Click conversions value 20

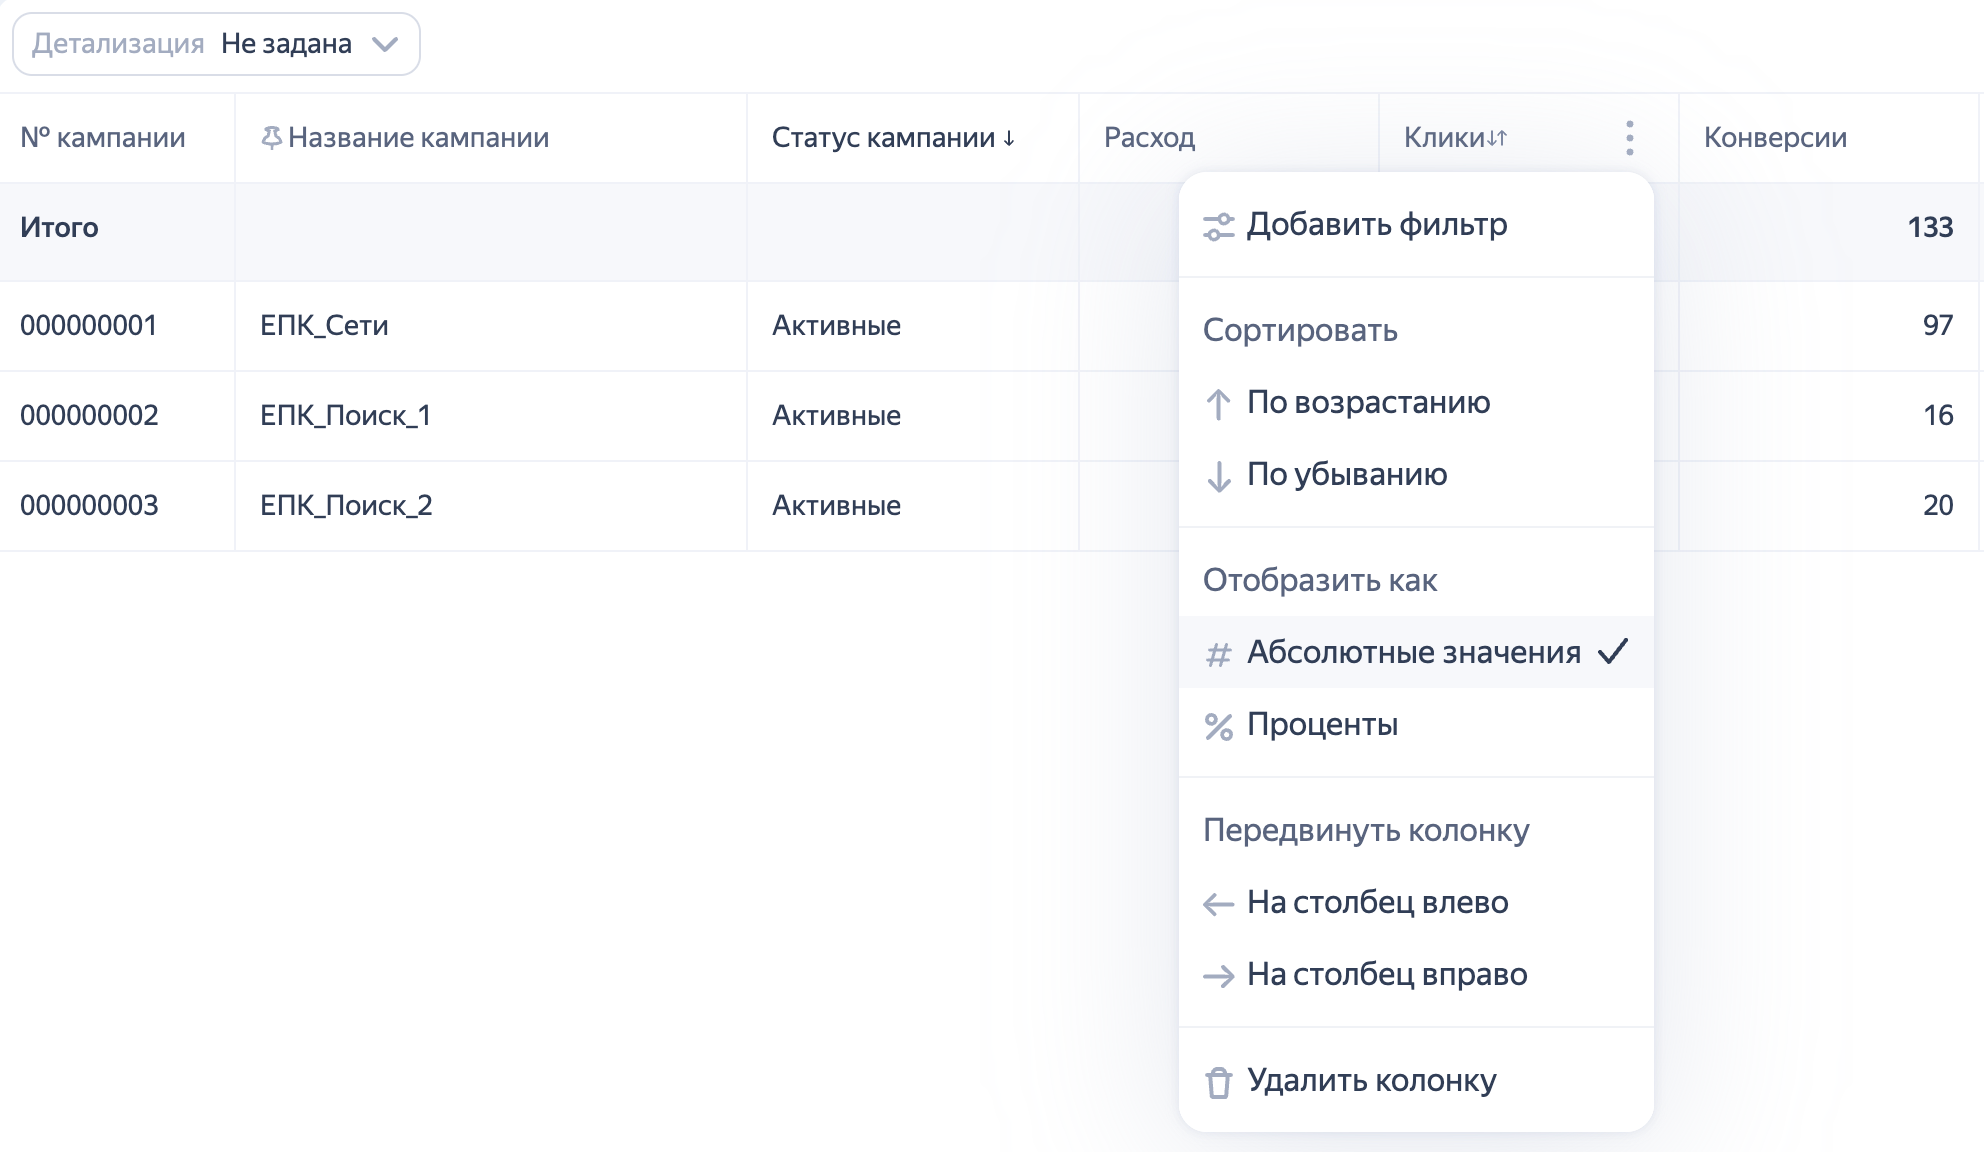pyautogui.click(x=1938, y=506)
